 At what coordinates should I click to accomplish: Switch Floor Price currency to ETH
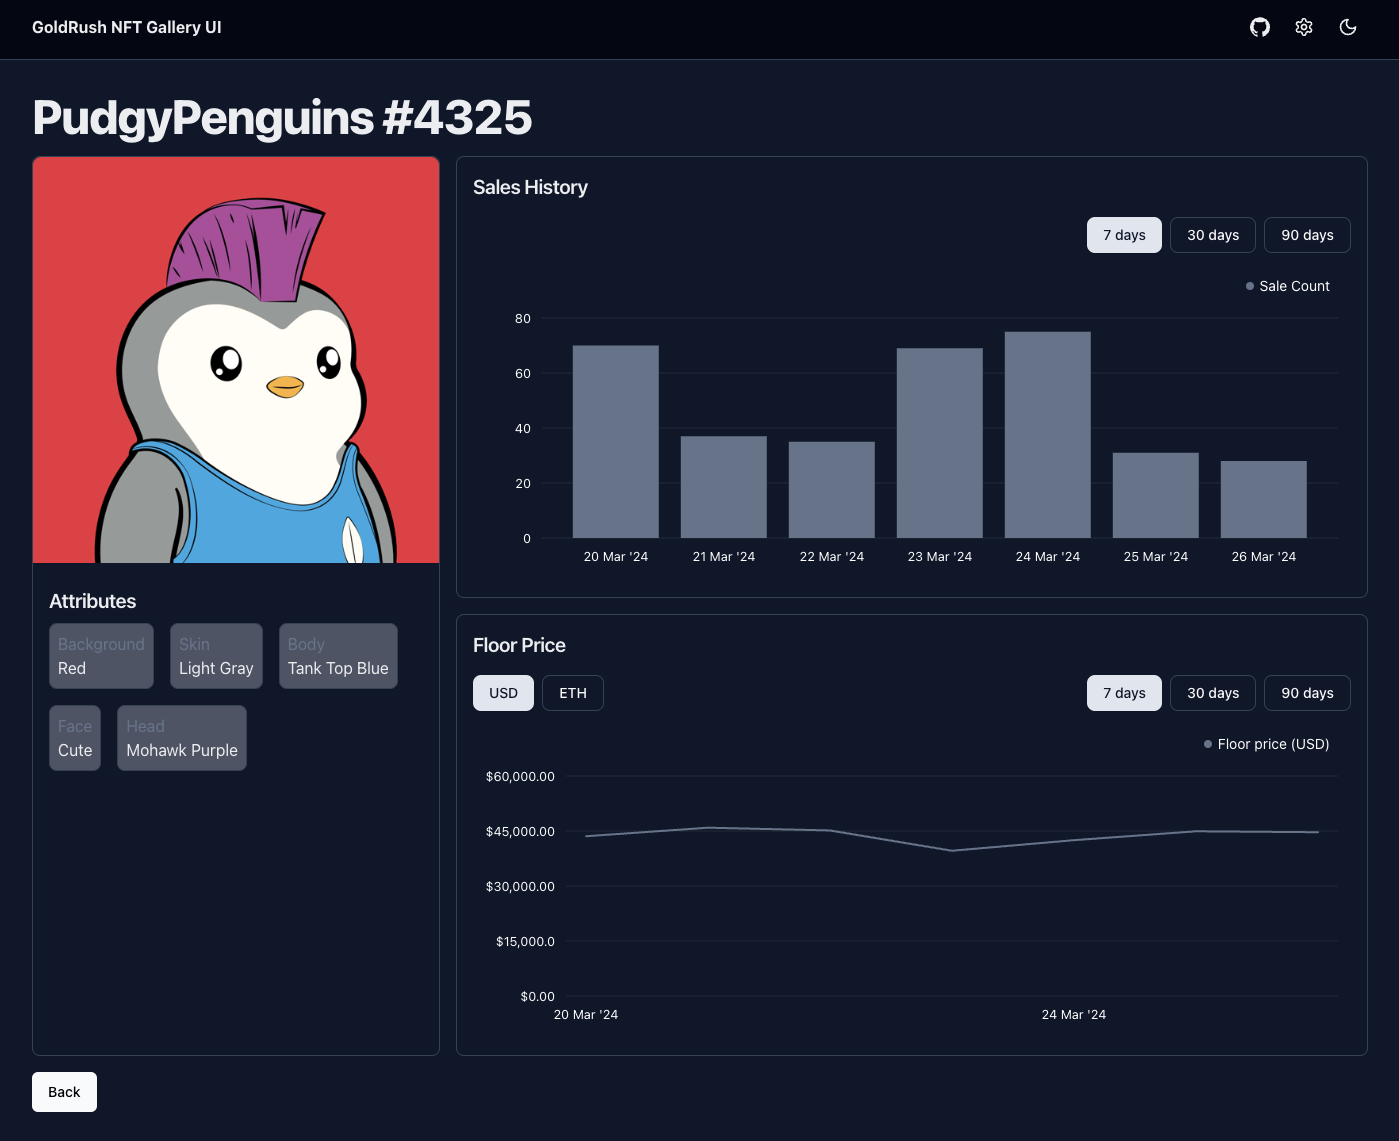(573, 693)
